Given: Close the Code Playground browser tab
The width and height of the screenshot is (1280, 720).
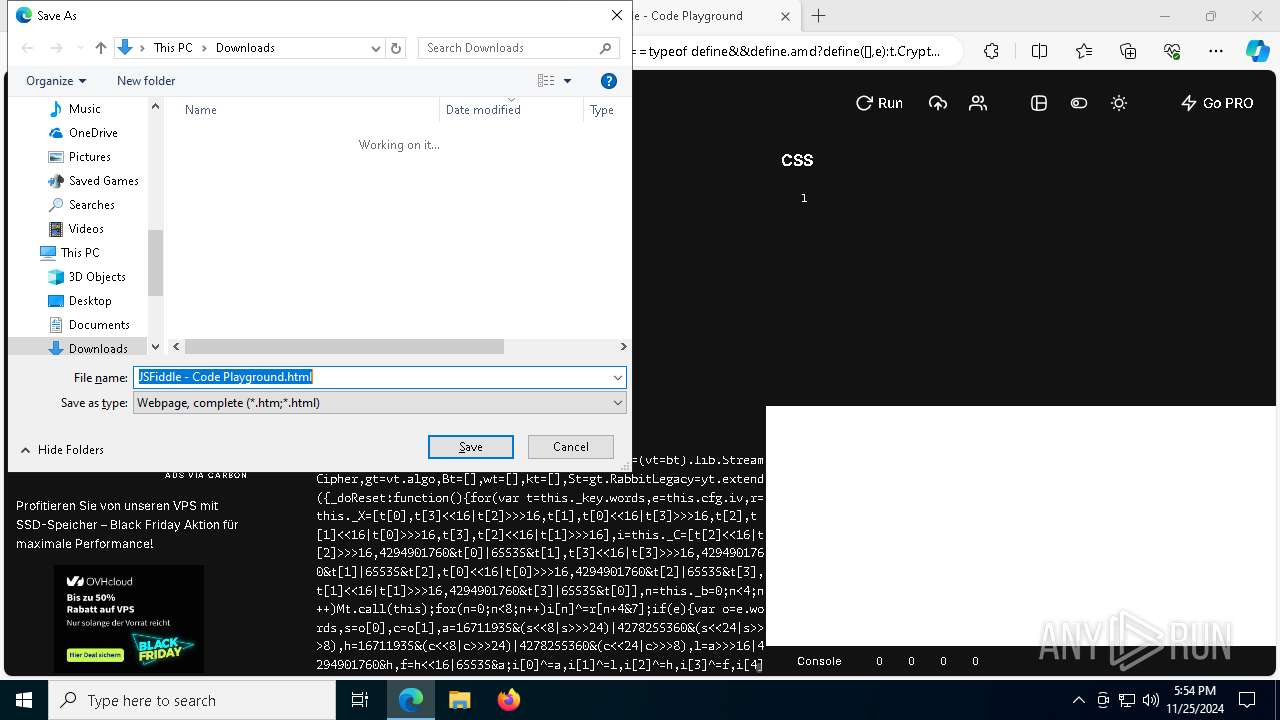Looking at the screenshot, I should click(785, 16).
